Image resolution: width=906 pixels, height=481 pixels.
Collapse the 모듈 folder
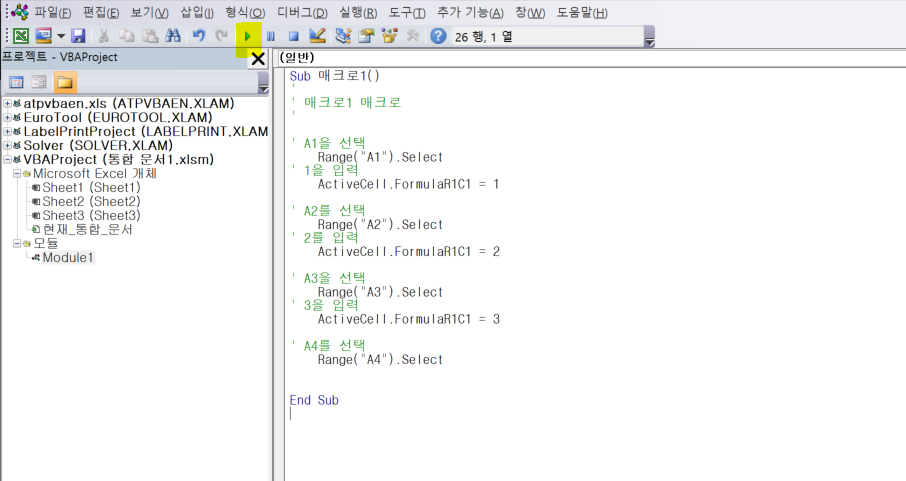[x=17, y=243]
